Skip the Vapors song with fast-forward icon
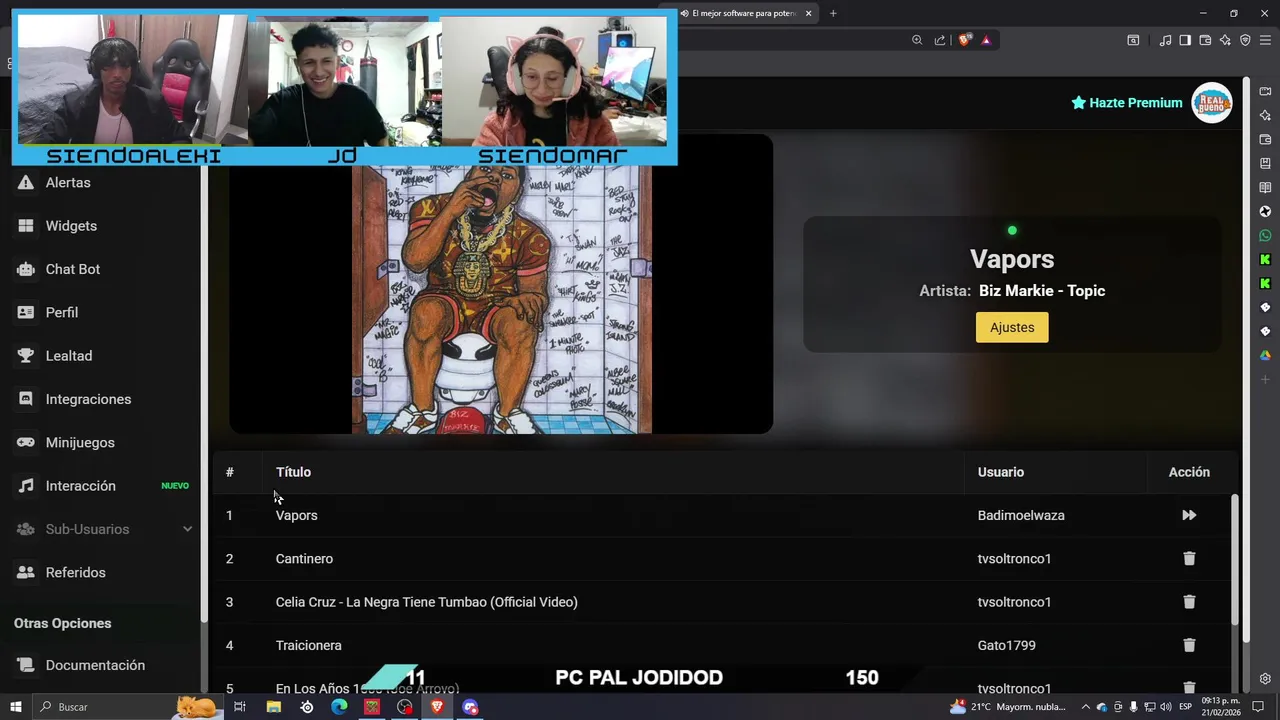The height and width of the screenshot is (720, 1280). 1189,515
